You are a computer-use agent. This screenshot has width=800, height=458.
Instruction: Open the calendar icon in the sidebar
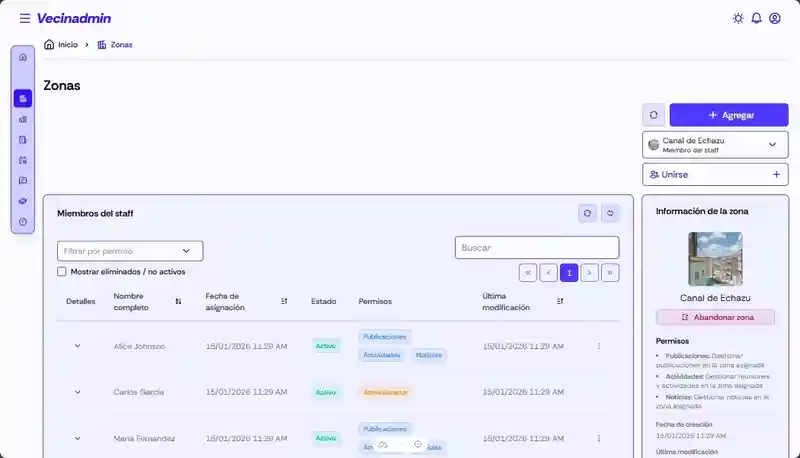pos(23,160)
